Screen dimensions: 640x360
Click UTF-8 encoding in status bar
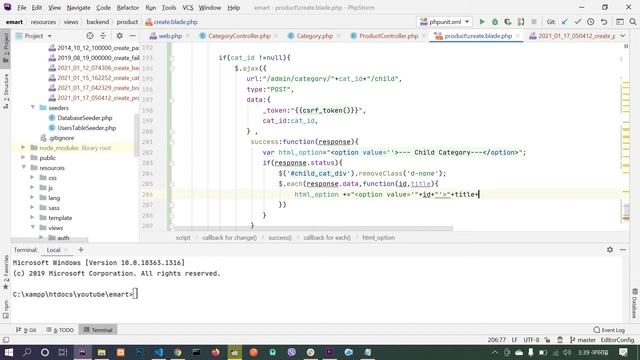click(531, 340)
